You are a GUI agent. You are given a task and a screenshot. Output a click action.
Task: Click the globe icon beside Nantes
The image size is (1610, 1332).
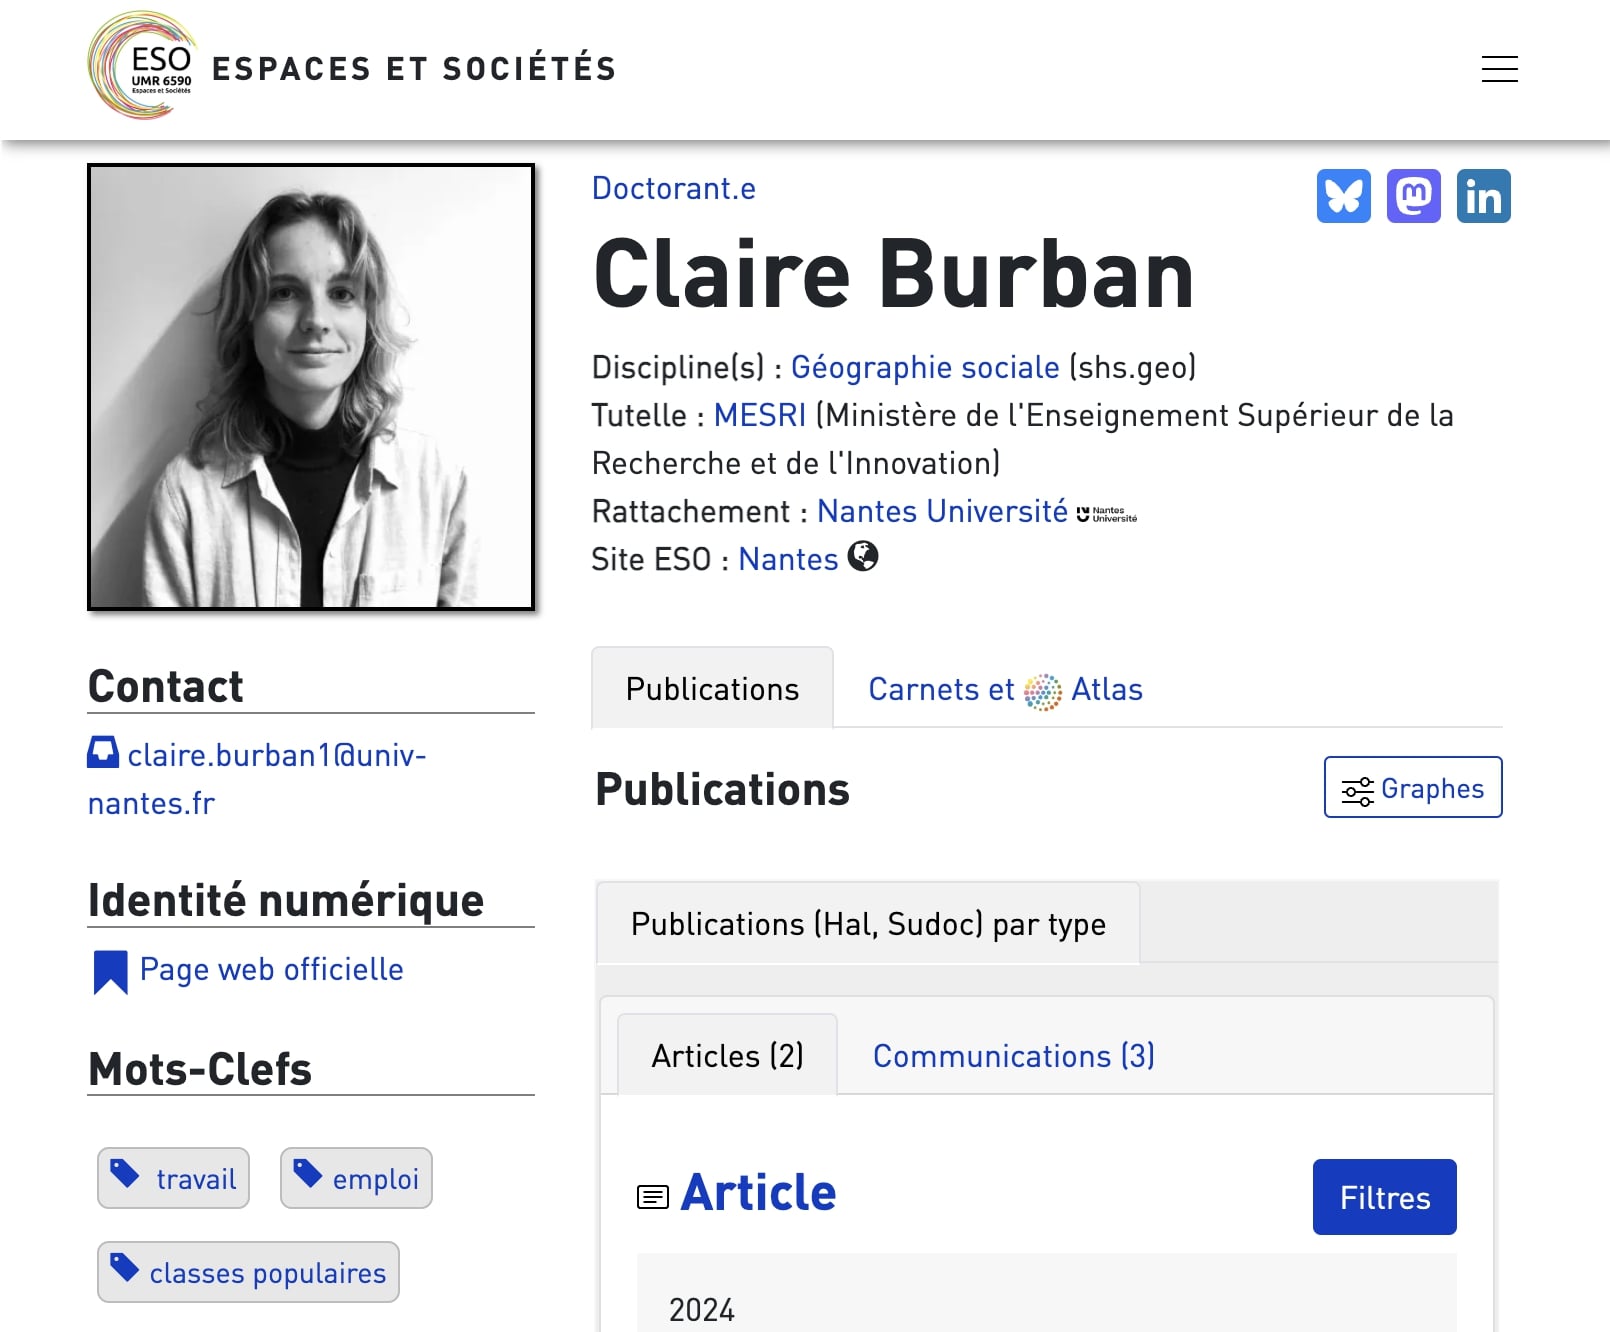(862, 558)
